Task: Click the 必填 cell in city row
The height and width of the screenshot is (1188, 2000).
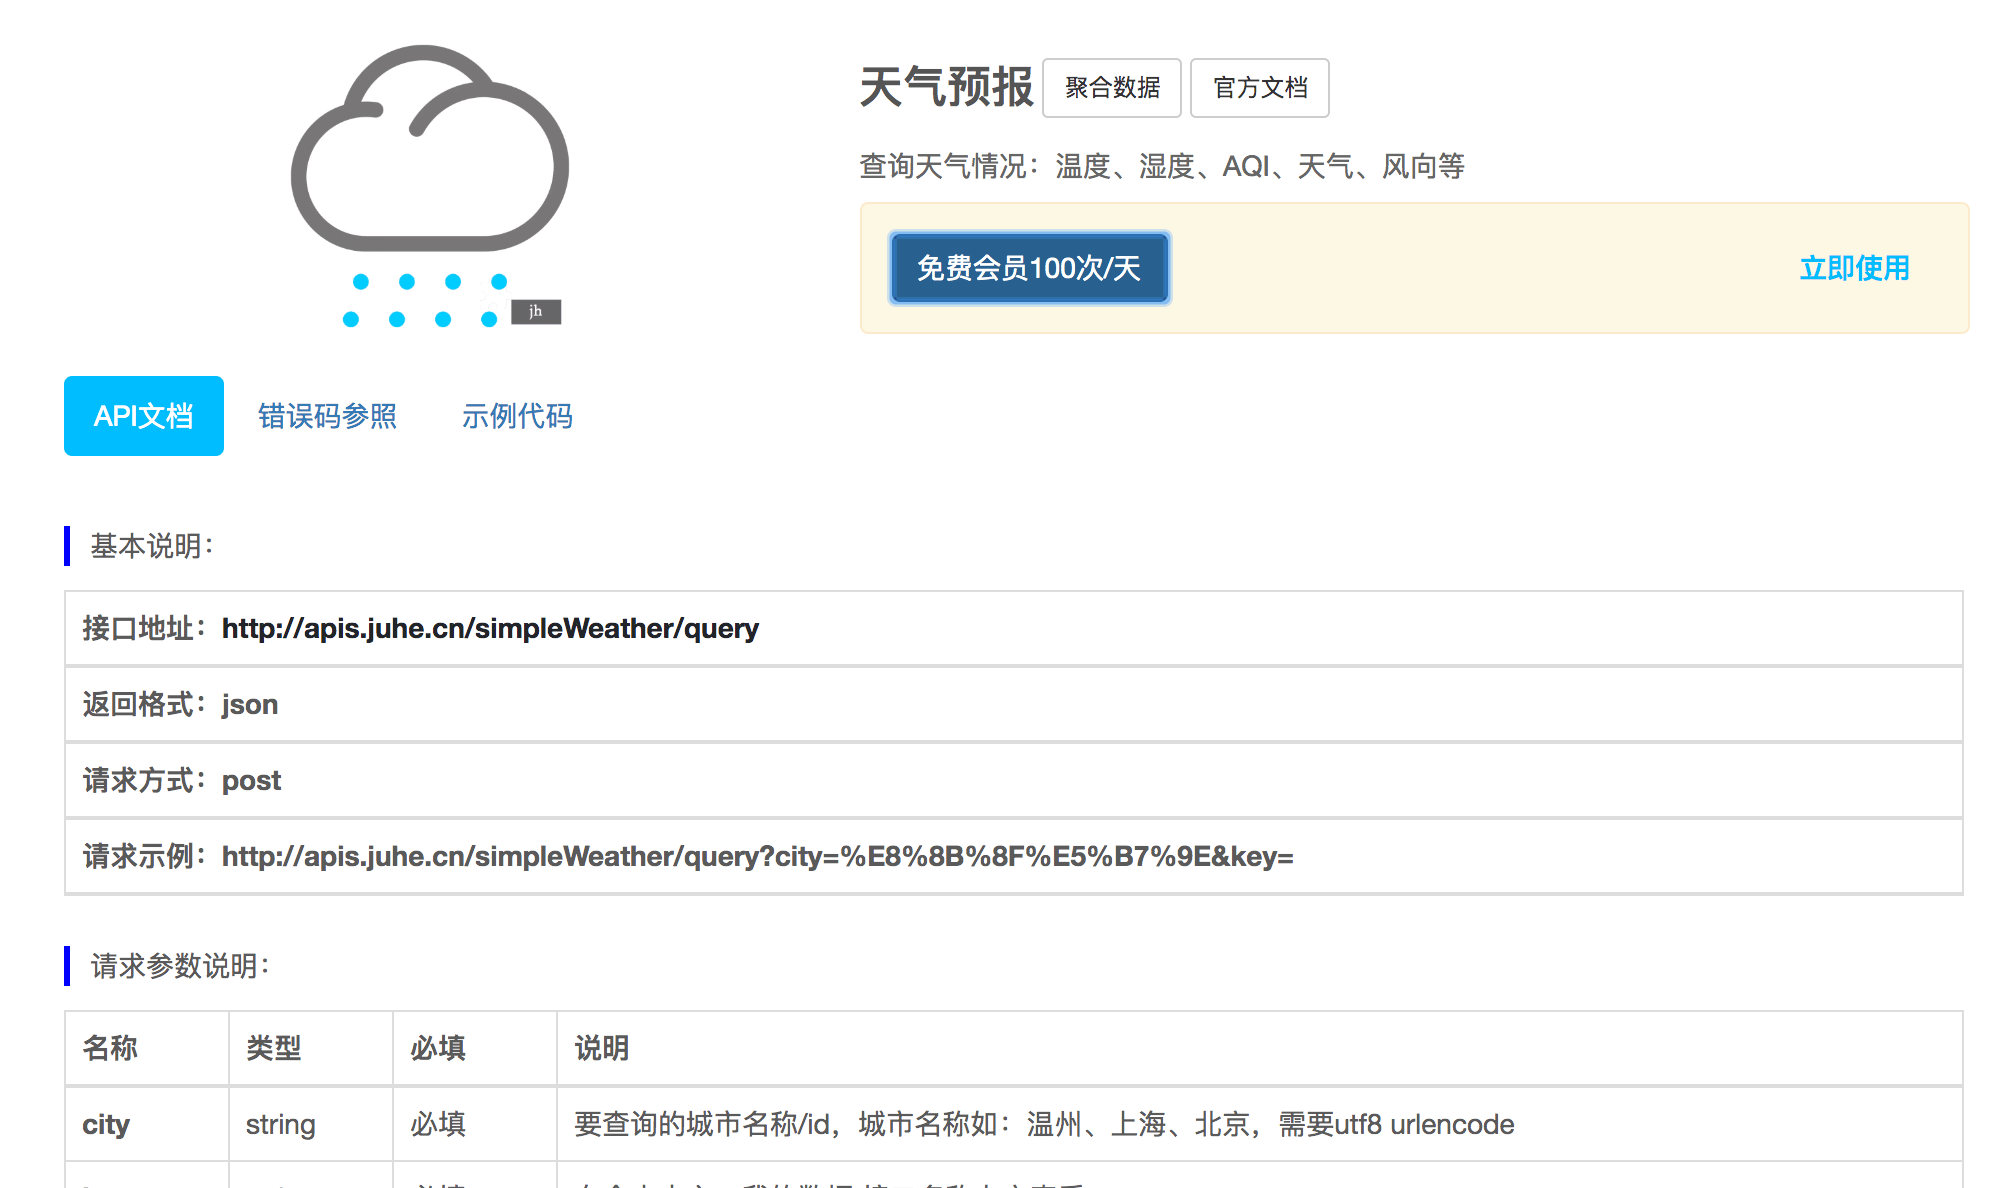Action: [475, 1124]
